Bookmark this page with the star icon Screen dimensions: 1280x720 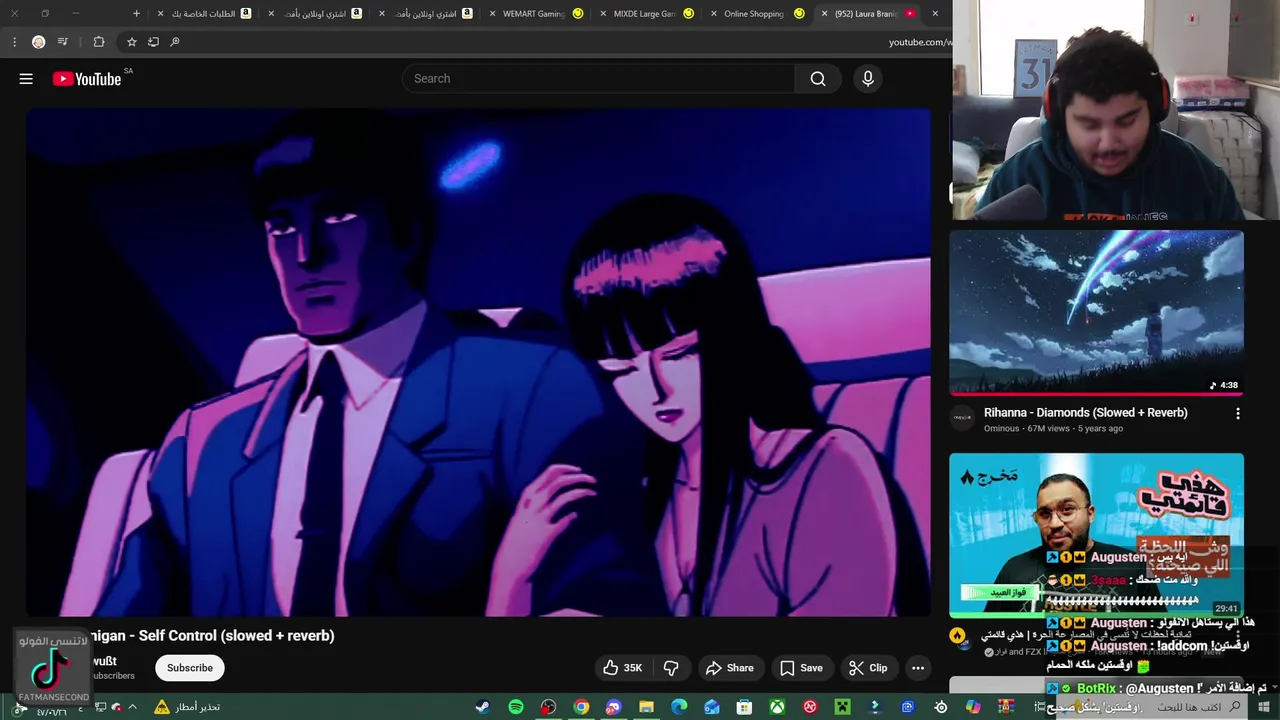pyautogui.click(x=131, y=42)
